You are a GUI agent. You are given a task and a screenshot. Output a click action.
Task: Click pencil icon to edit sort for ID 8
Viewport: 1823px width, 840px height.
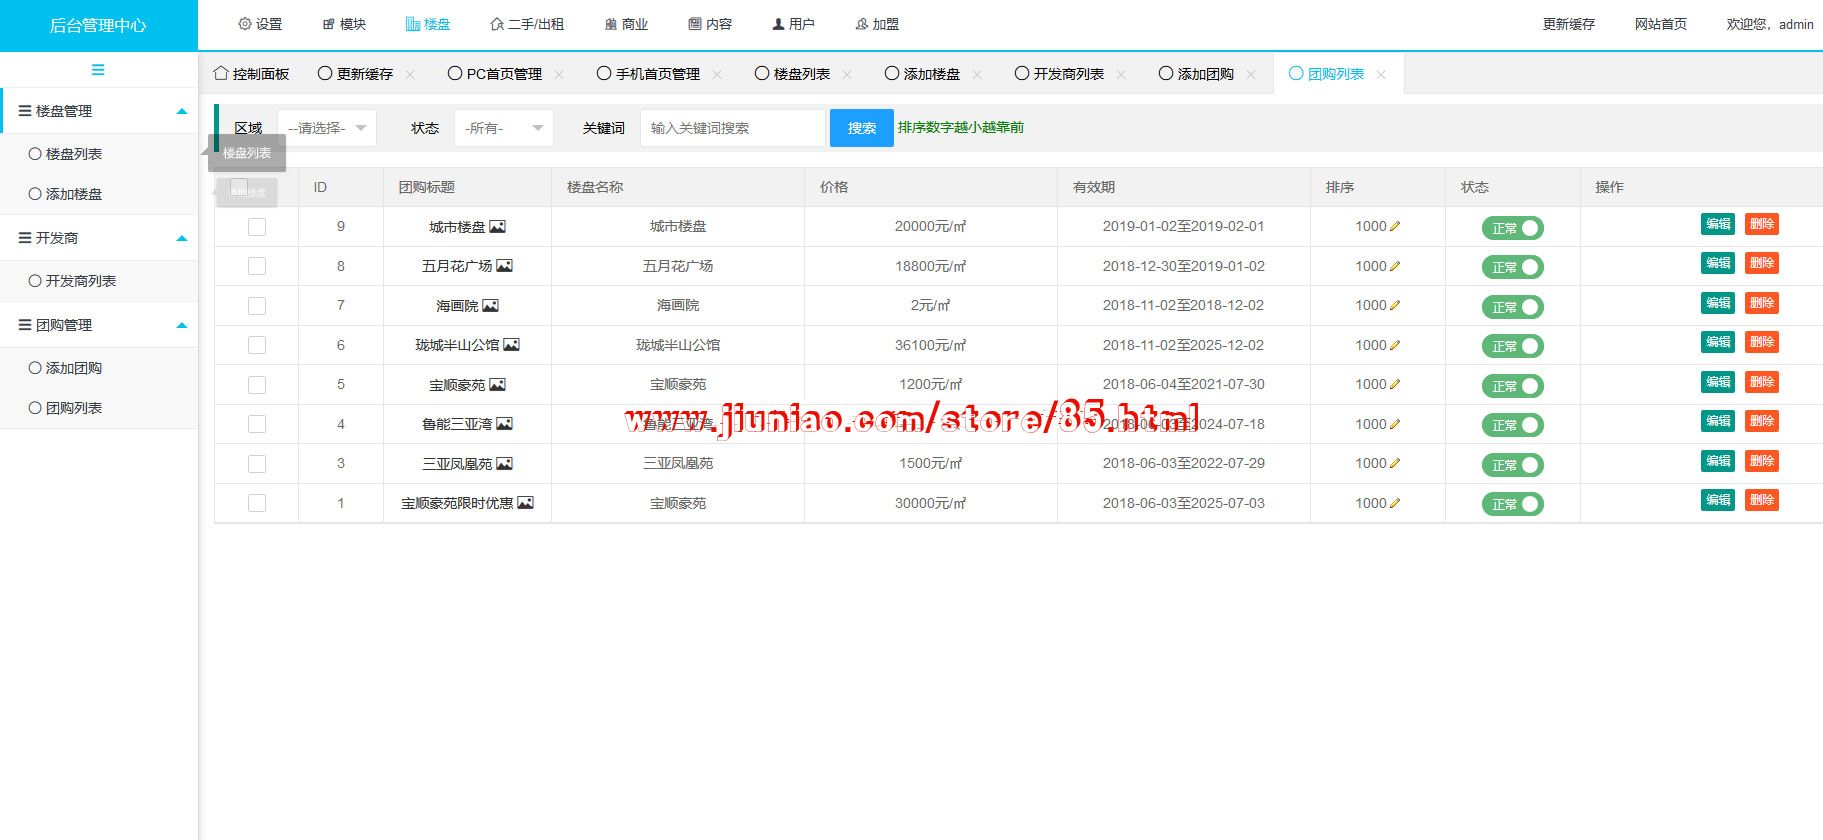[1395, 266]
